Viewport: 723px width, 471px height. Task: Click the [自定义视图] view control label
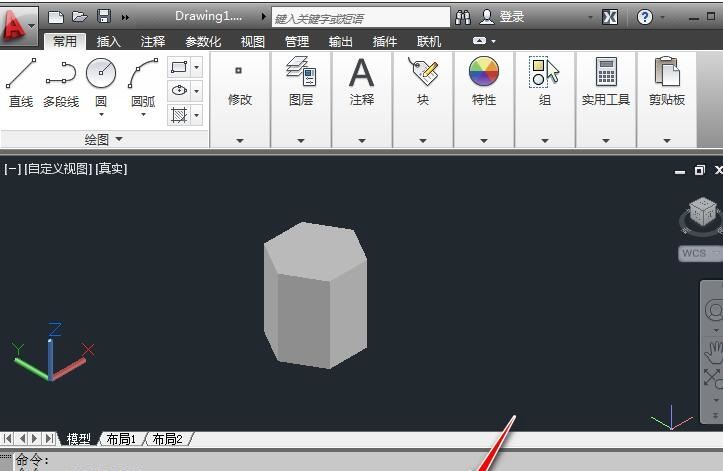pos(59,169)
